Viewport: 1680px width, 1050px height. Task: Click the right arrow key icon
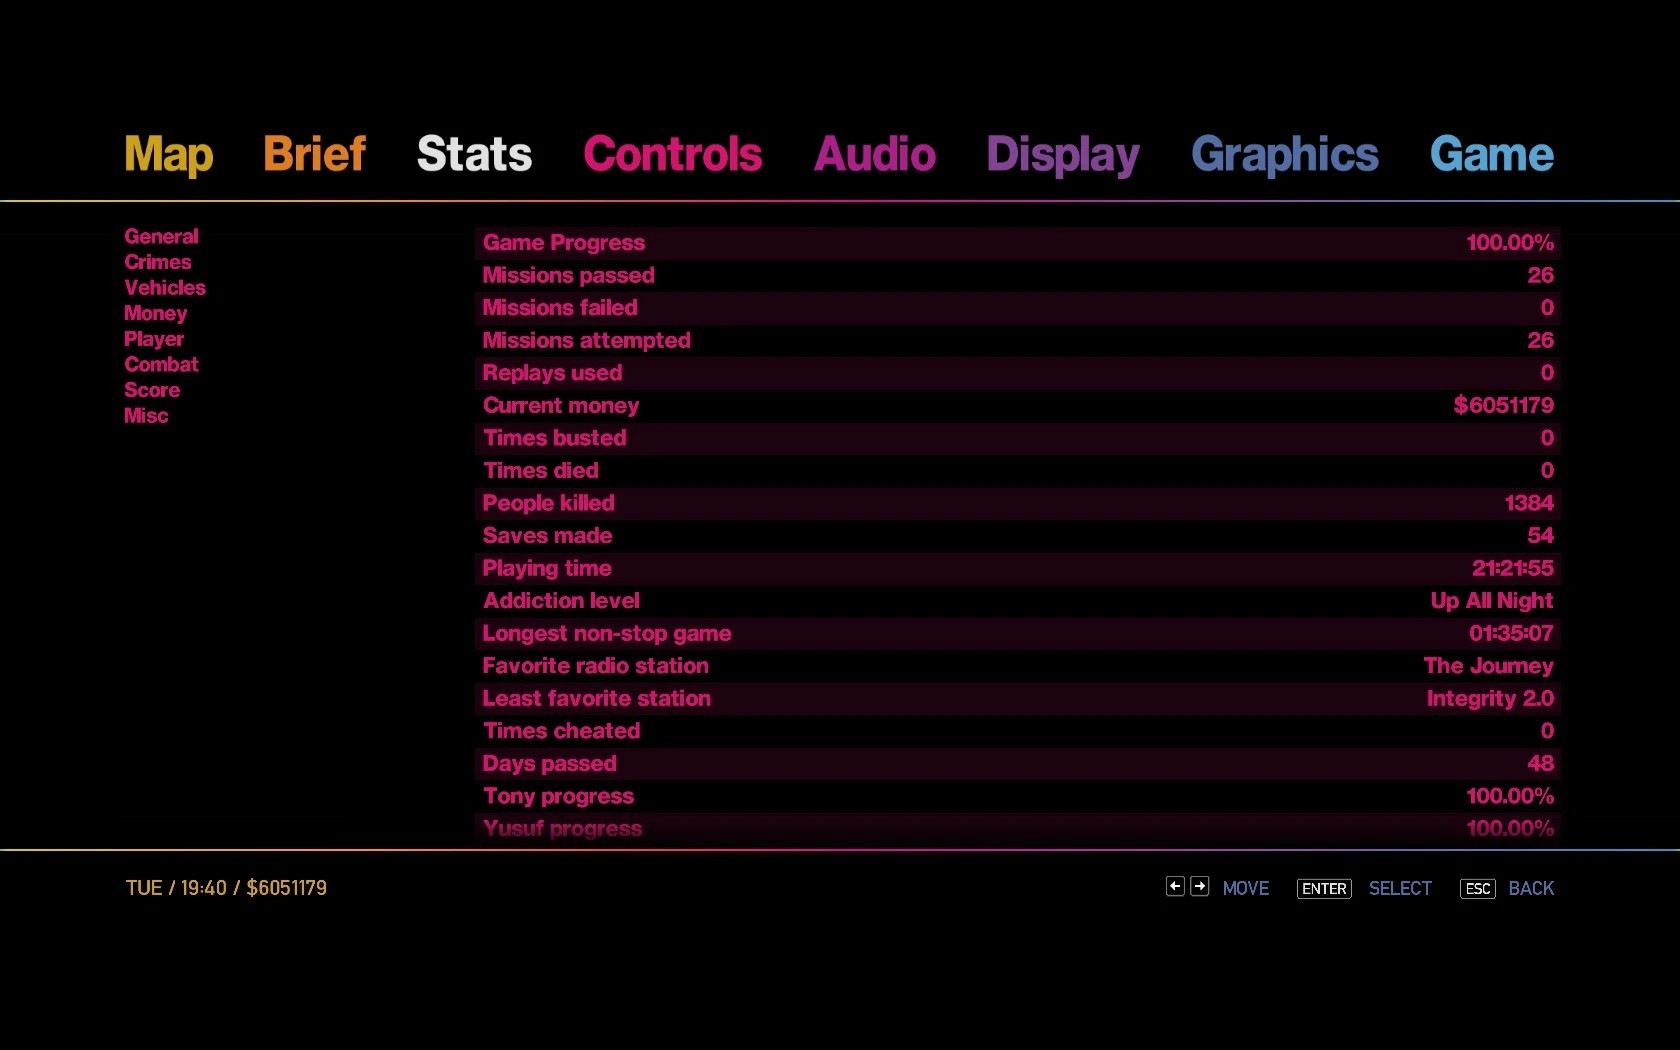tap(1200, 886)
